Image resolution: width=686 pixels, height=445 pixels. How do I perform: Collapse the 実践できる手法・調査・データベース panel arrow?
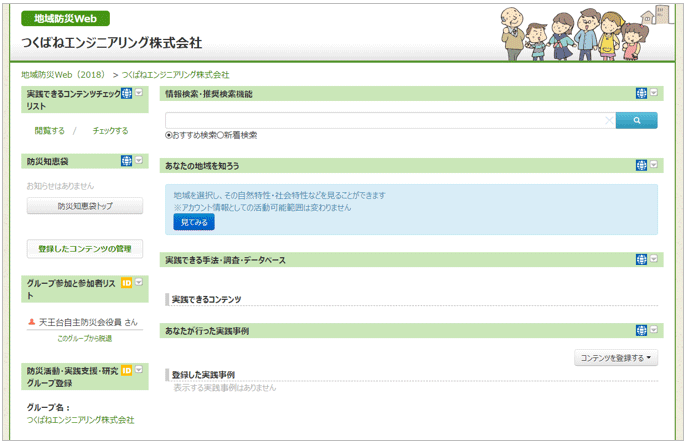pos(654,259)
